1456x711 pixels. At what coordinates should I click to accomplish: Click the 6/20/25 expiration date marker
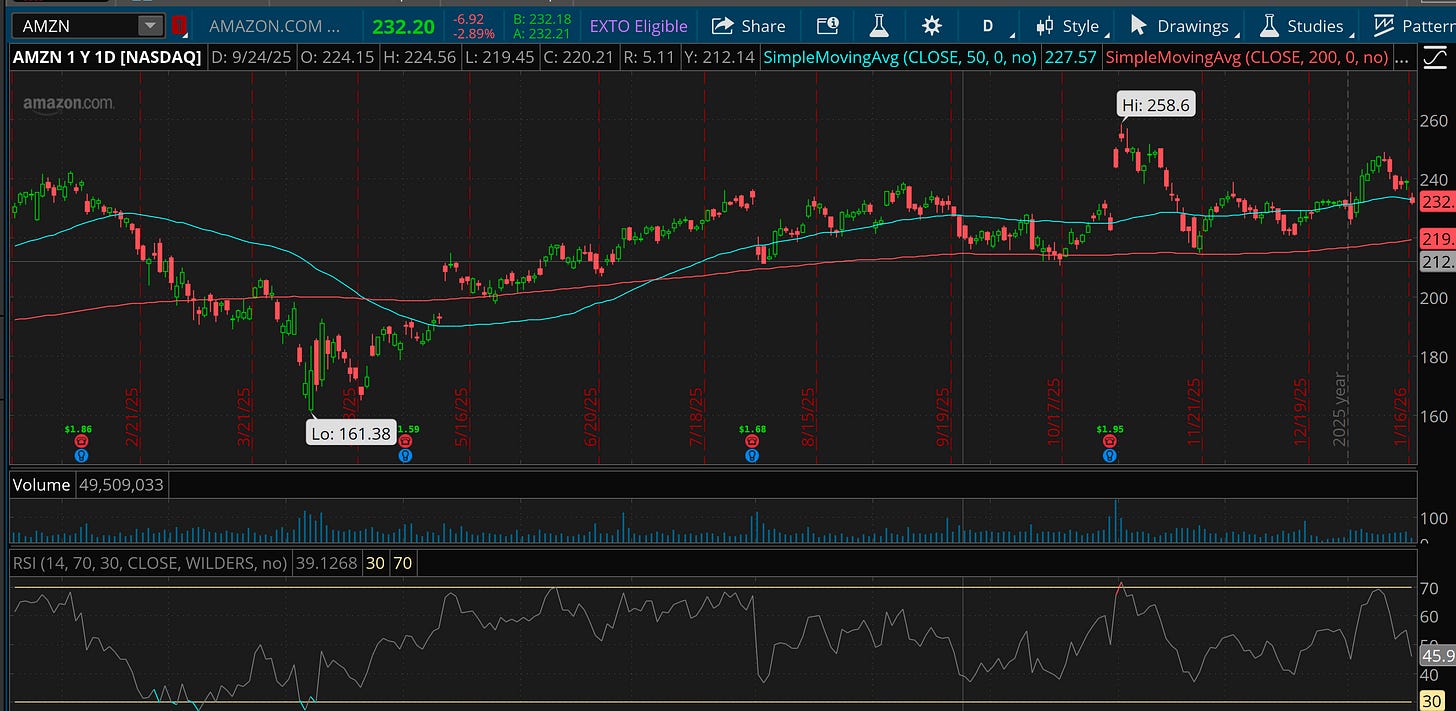tap(591, 417)
